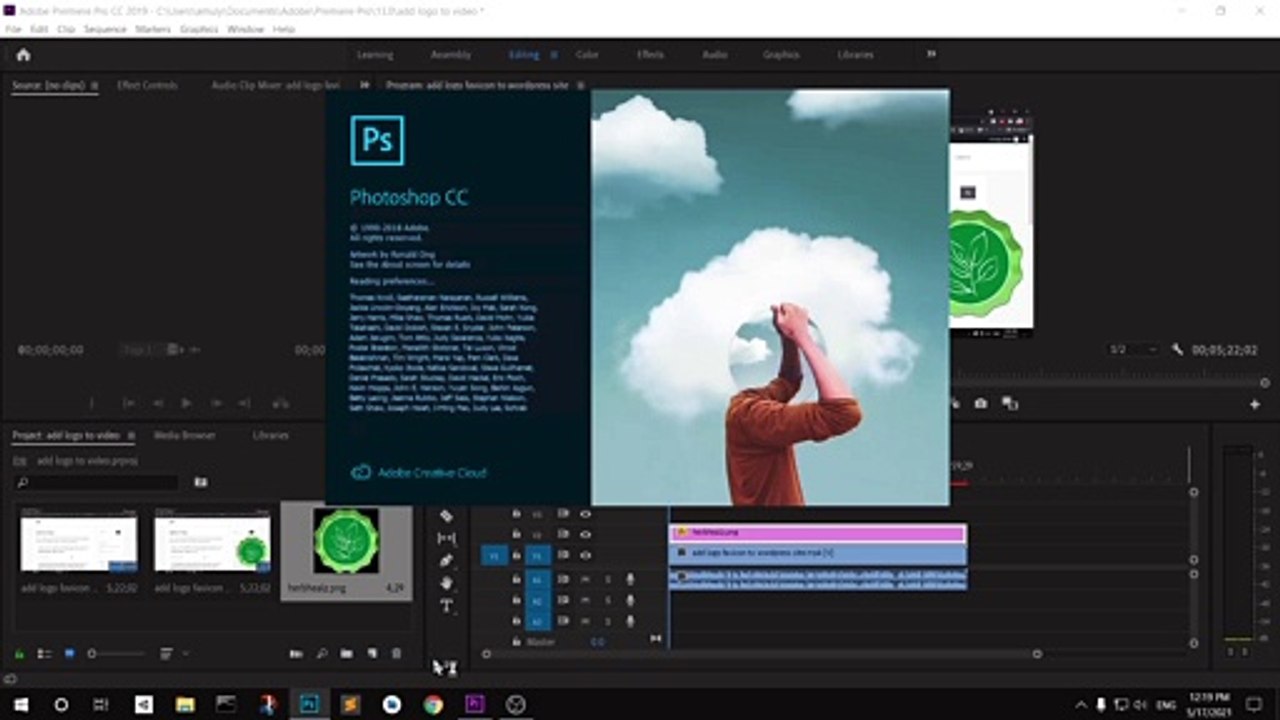The width and height of the screenshot is (1280, 720).
Task: Toggle V3 track output eye
Action: pos(585,513)
